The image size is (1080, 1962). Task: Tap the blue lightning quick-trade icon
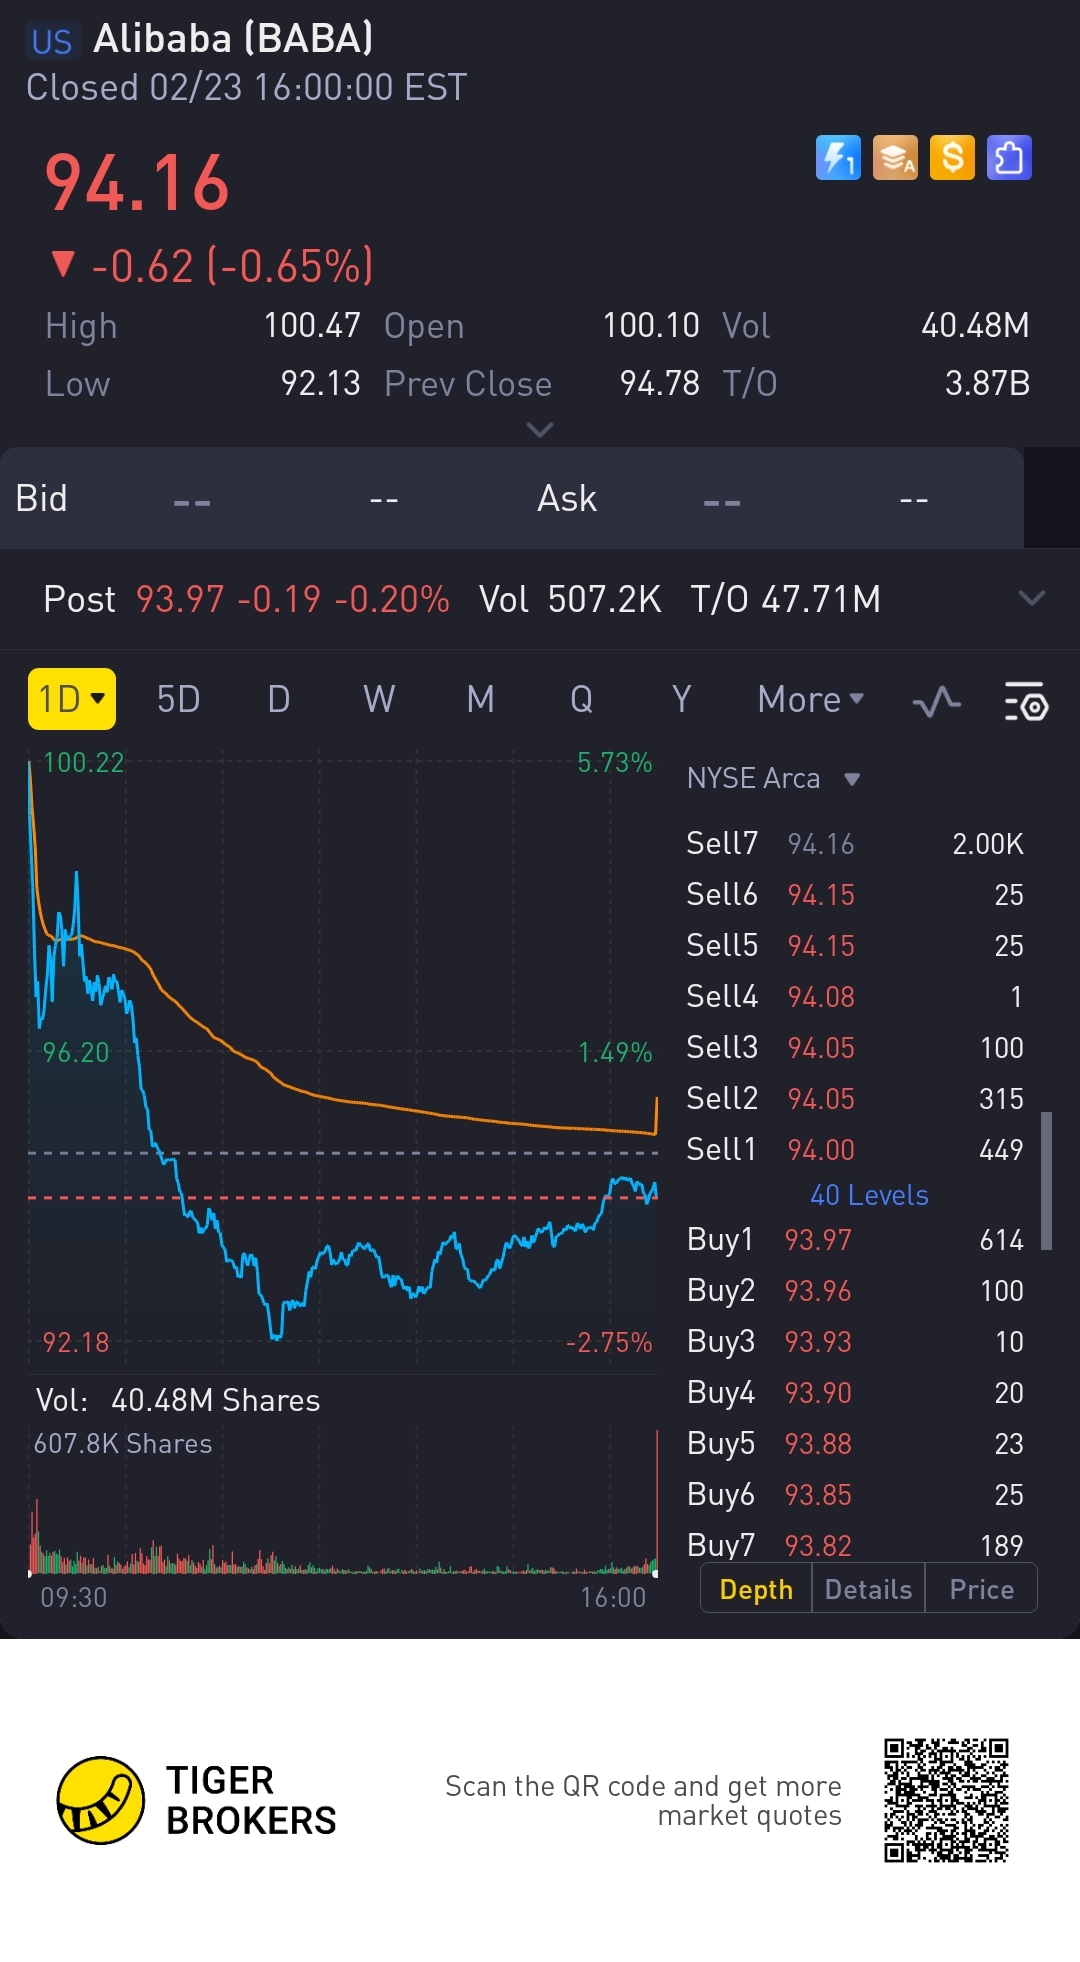(838, 158)
